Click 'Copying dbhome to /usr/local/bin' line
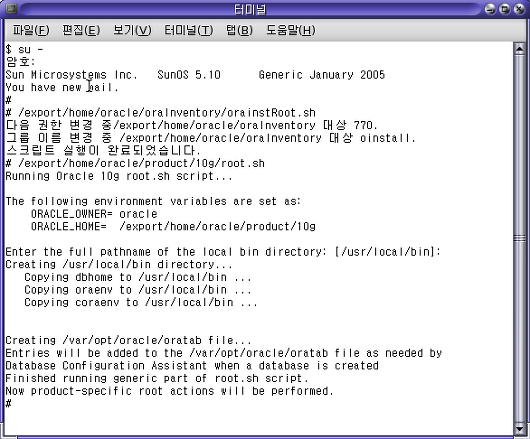 [x=138, y=277]
